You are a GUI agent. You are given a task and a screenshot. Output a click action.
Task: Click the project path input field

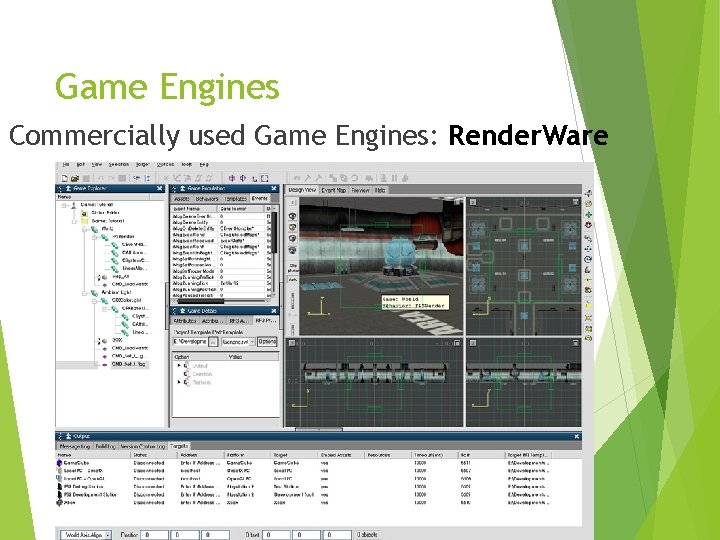pos(191,342)
